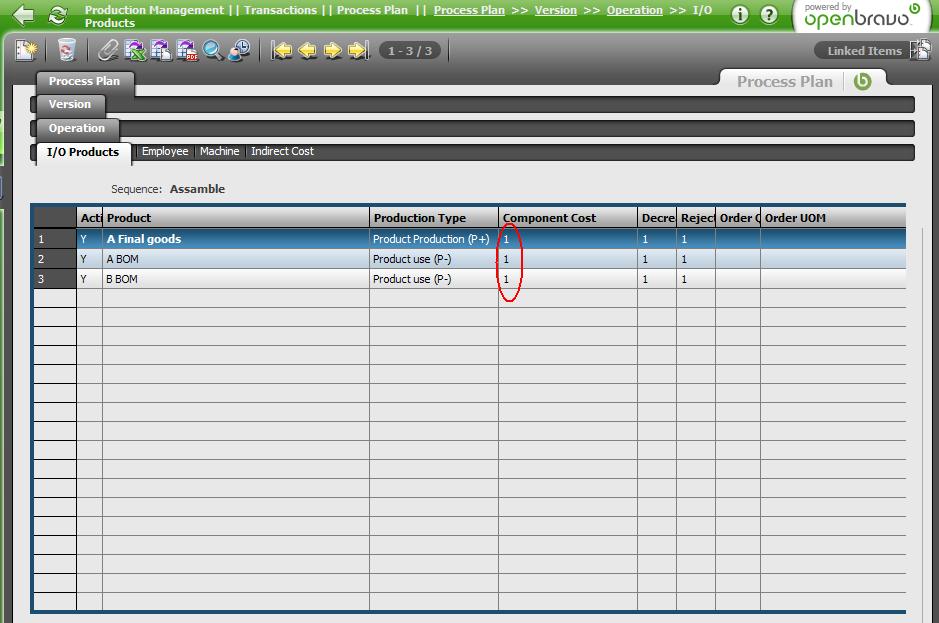This screenshot has width=939, height=623.
Task: Go to next record arrow
Action: point(333,50)
